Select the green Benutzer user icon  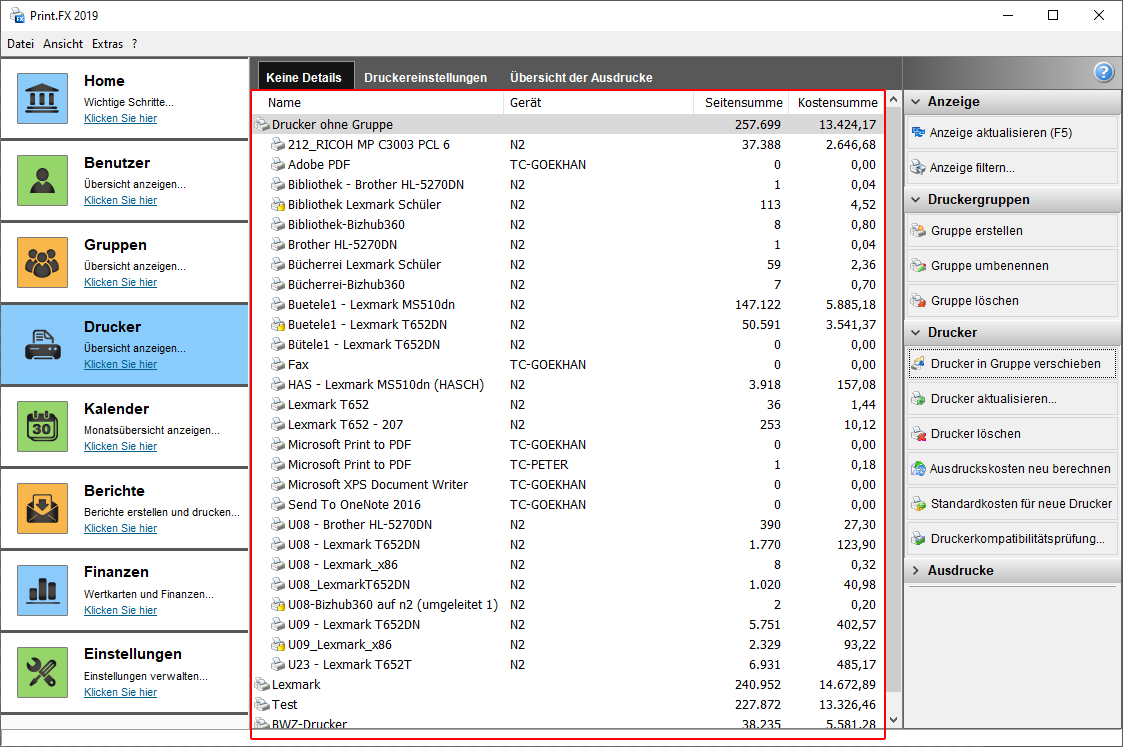tap(42, 180)
